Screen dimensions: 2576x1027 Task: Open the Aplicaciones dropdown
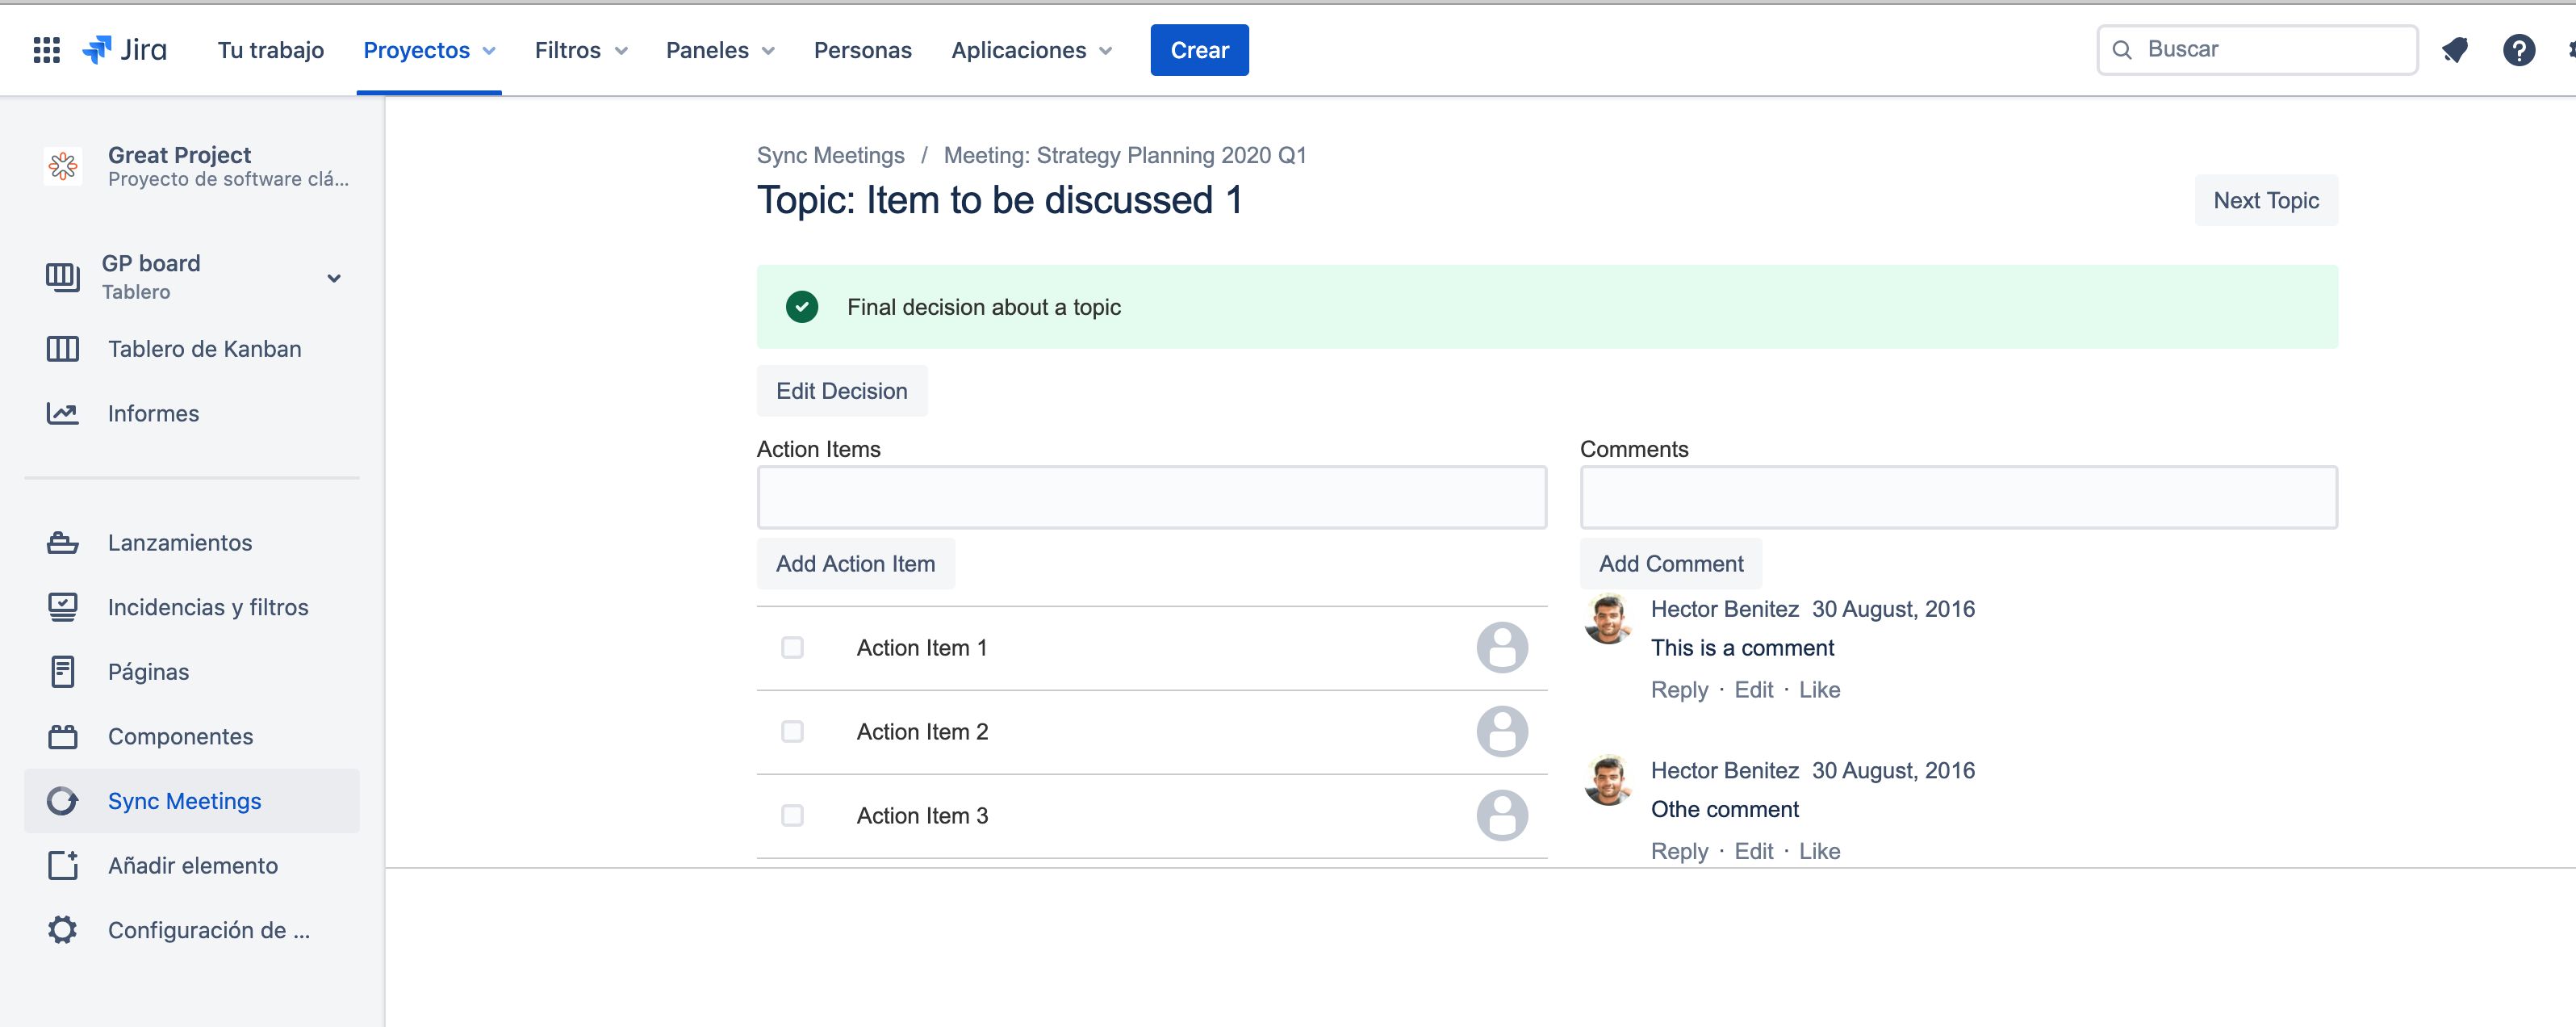point(1031,50)
